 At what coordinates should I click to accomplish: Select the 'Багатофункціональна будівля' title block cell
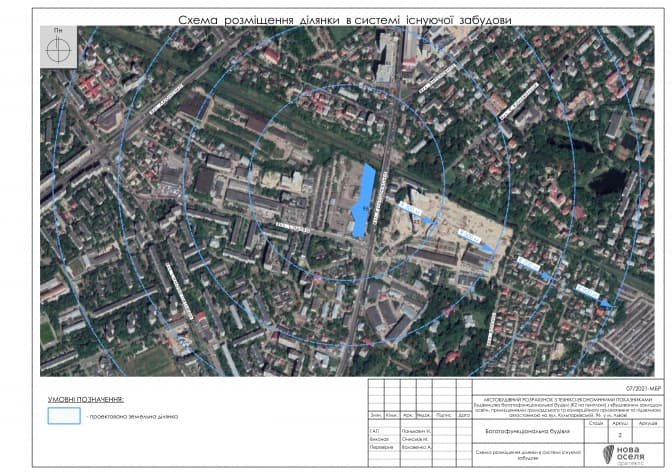(528, 431)
